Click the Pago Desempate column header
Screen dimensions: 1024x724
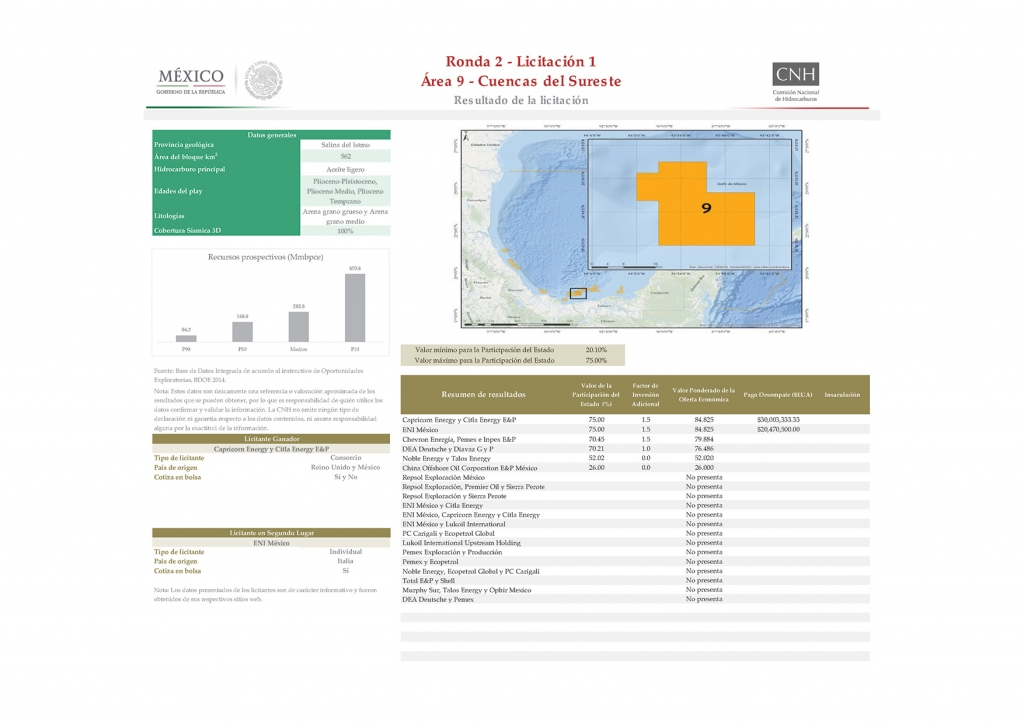778,394
